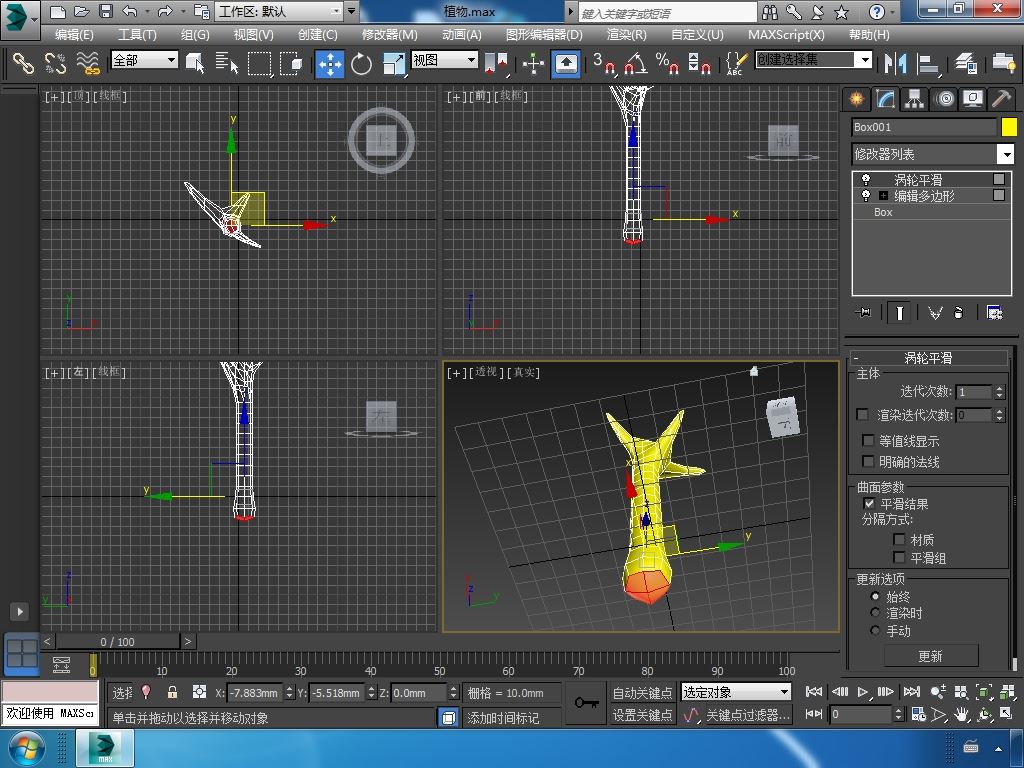The height and width of the screenshot is (768, 1024).
Task: Open the Display panel tab
Action: (x=973, y=99)
